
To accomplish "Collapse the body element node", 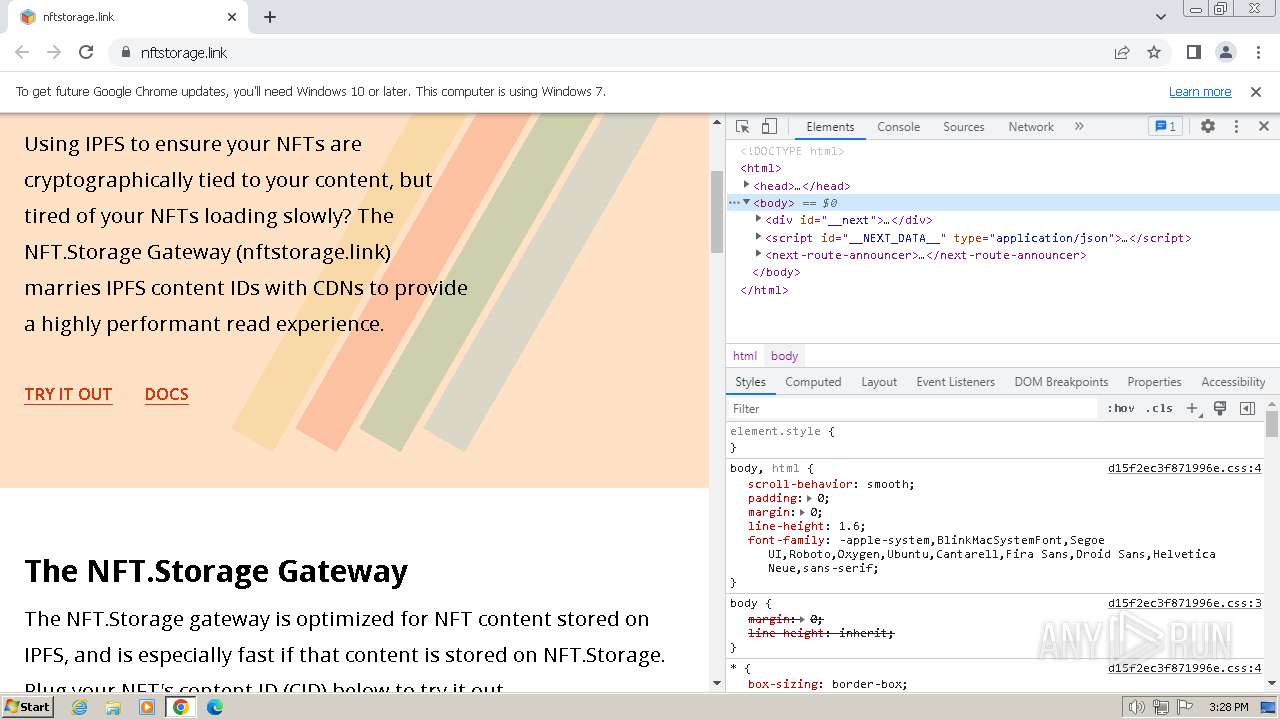I will (x=746, y=203).
